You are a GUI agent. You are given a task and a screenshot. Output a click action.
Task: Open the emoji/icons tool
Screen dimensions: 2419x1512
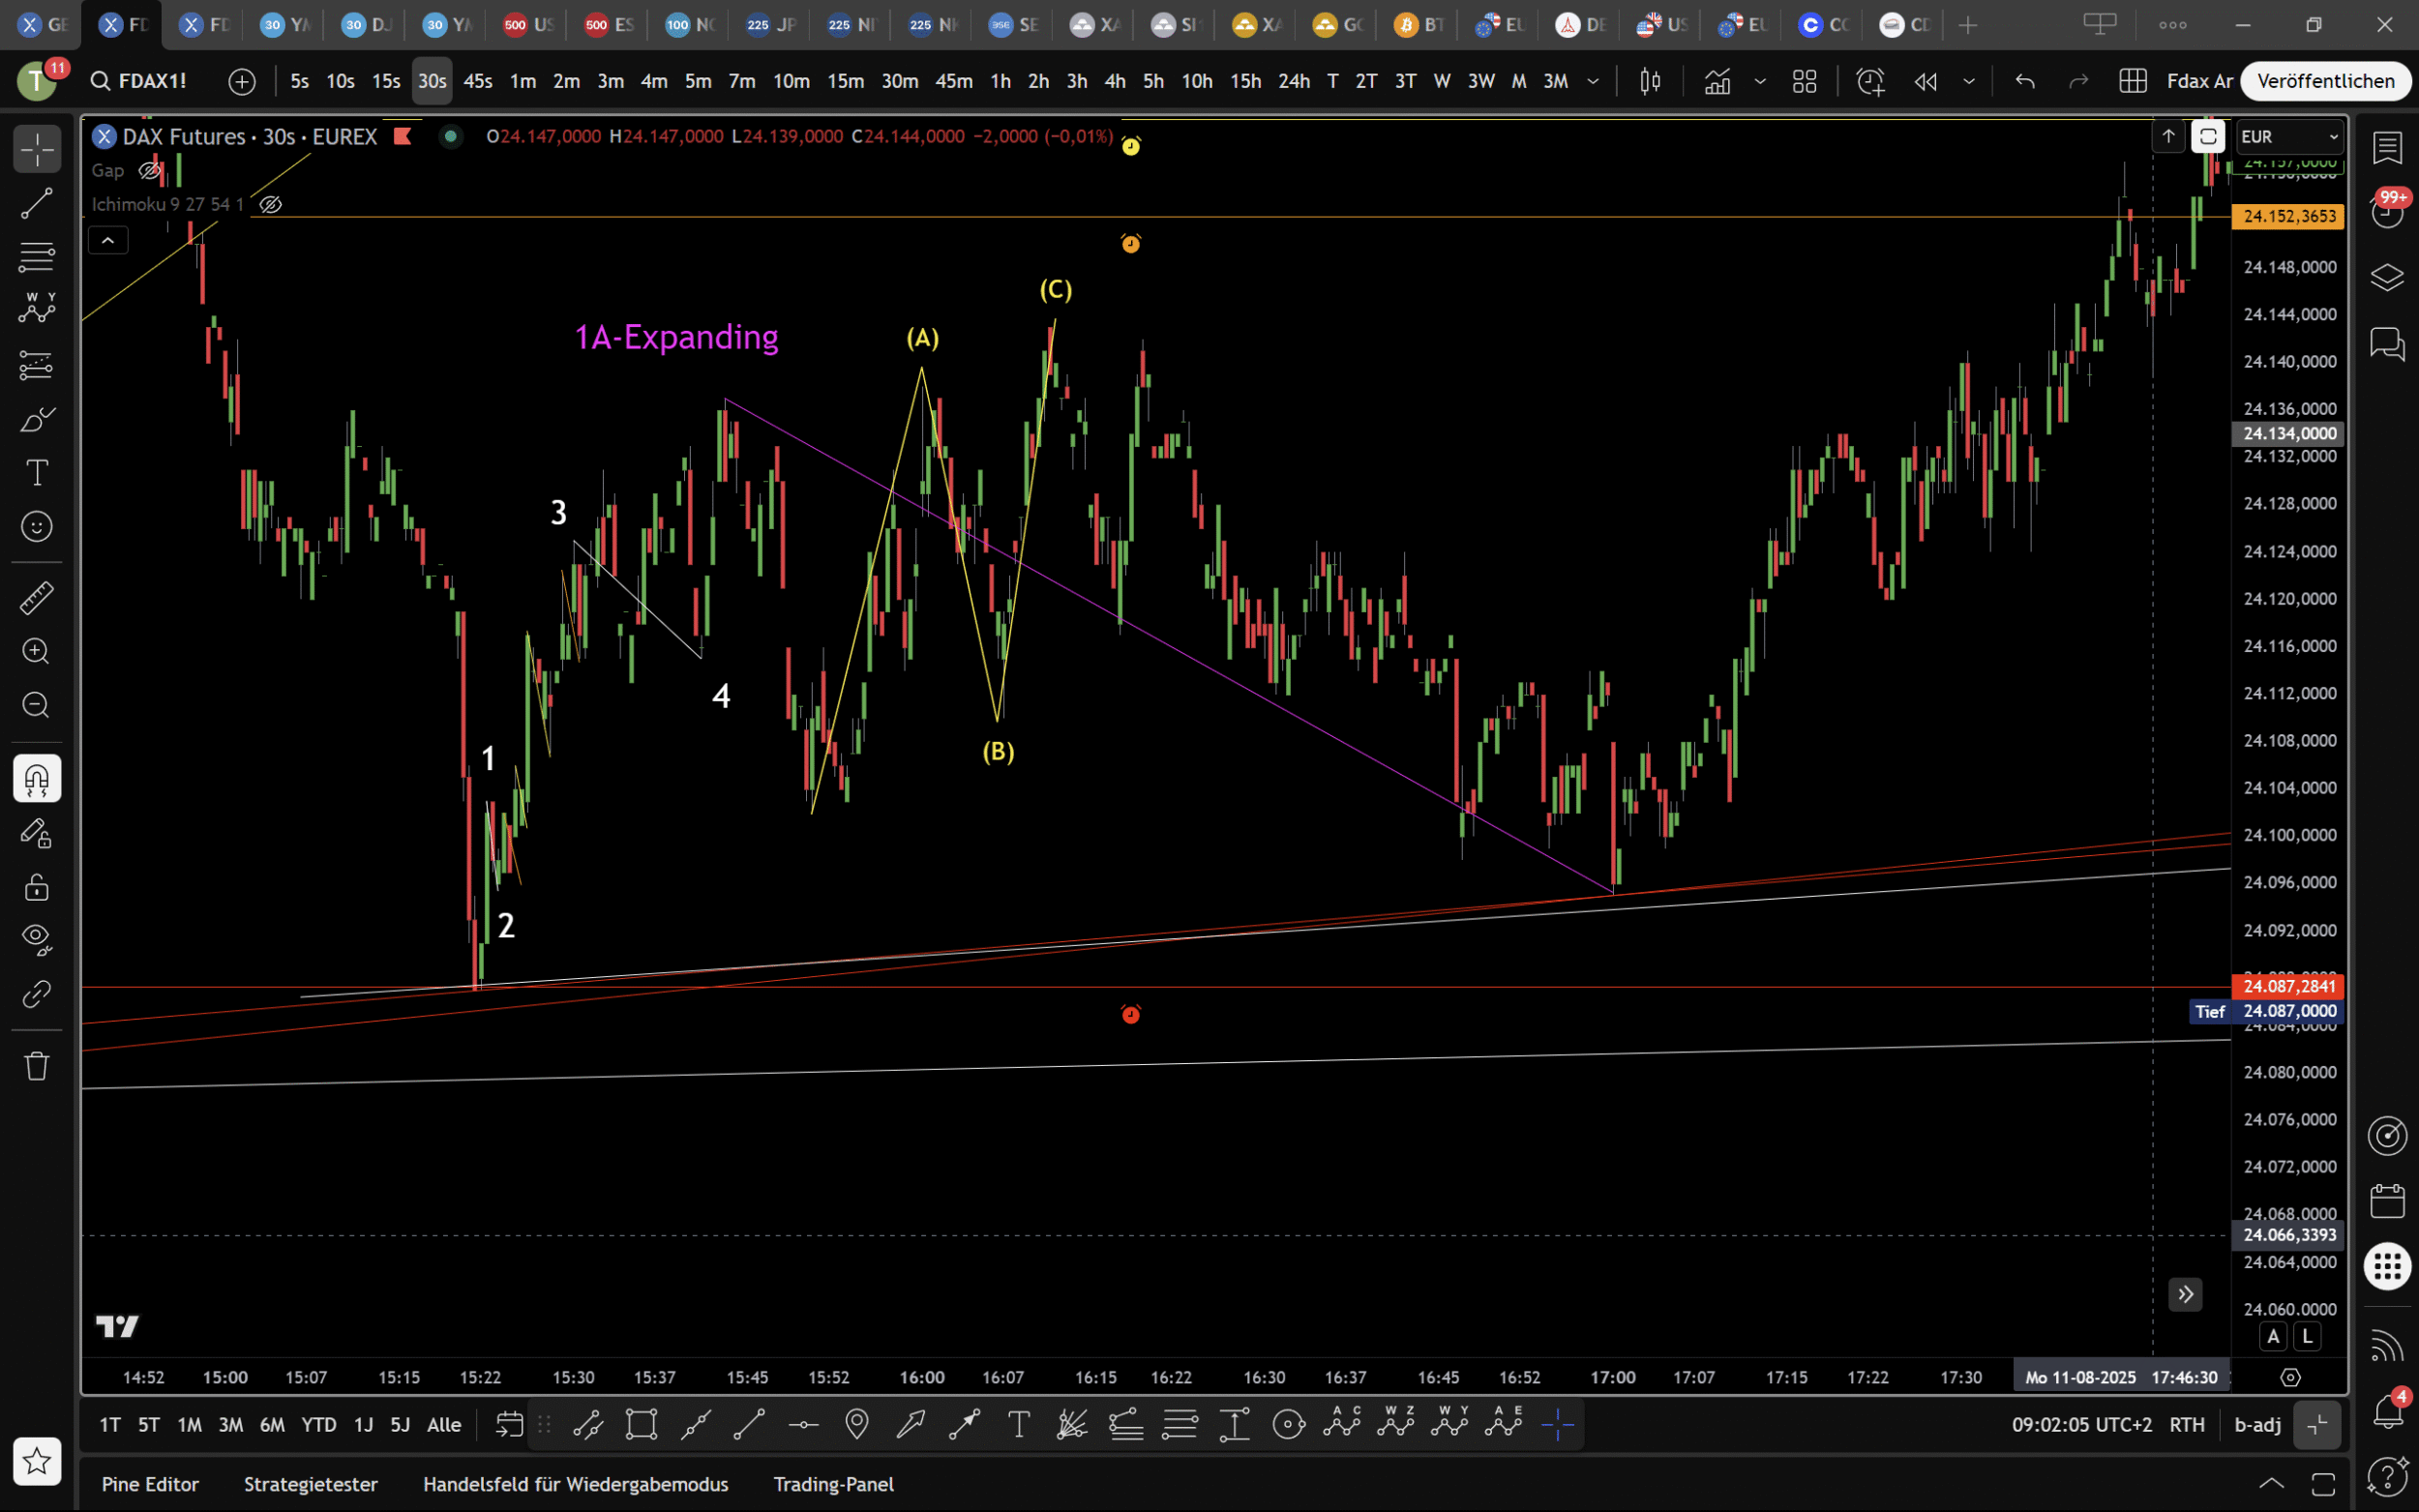pos(37,526)
